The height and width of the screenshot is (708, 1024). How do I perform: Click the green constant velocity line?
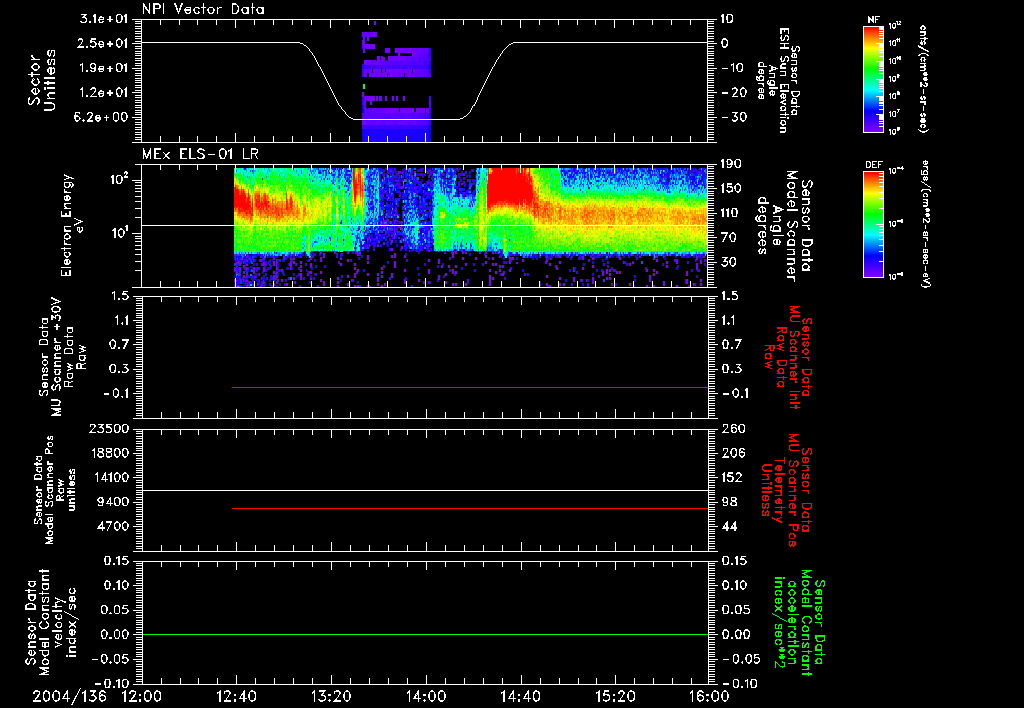425,634
